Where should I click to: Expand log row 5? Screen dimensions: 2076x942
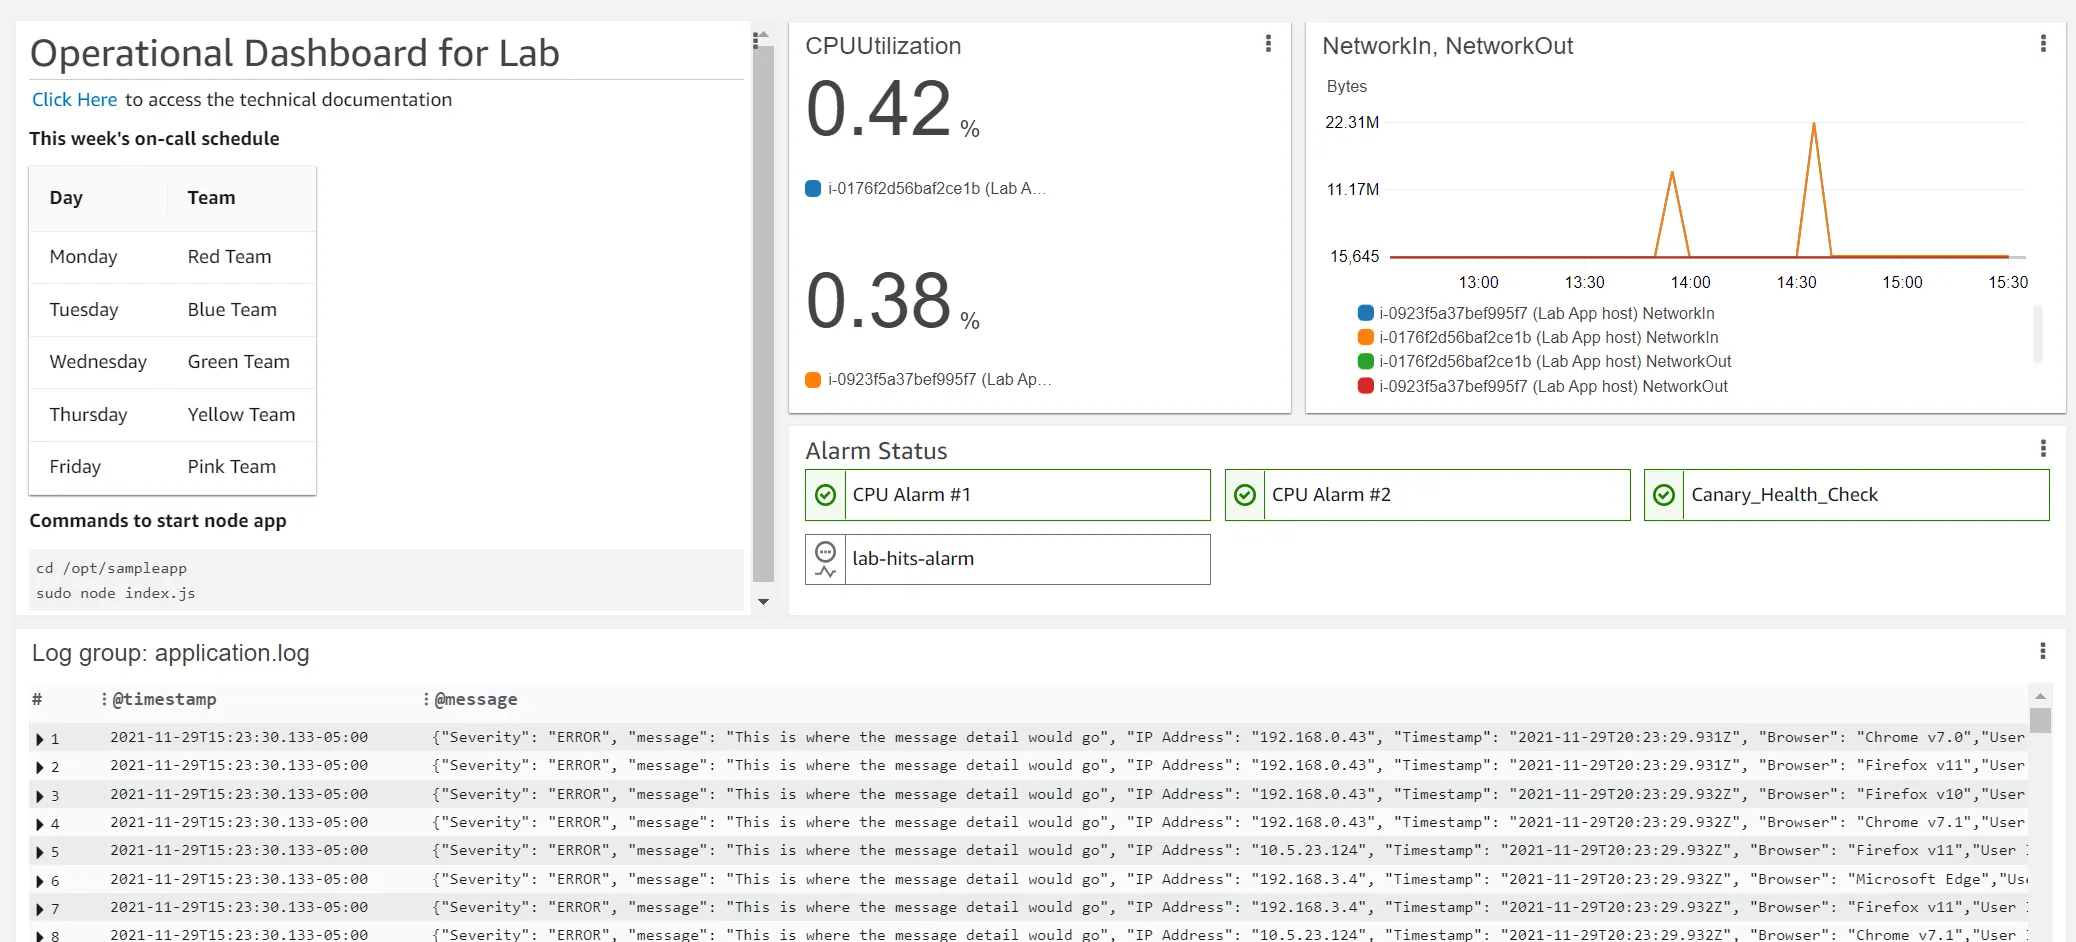[x=39, y=852]
